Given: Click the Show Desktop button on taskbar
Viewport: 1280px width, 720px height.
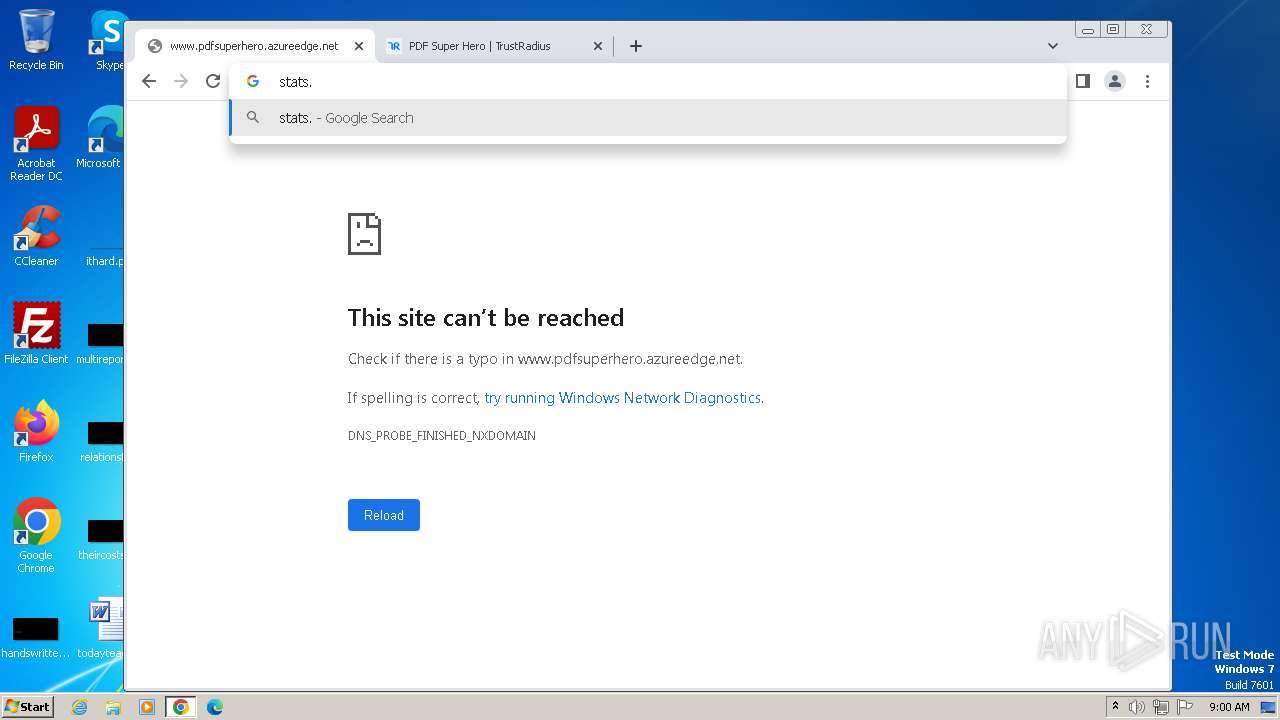Looking at the screenshot, I should (x=1270, y=707).
